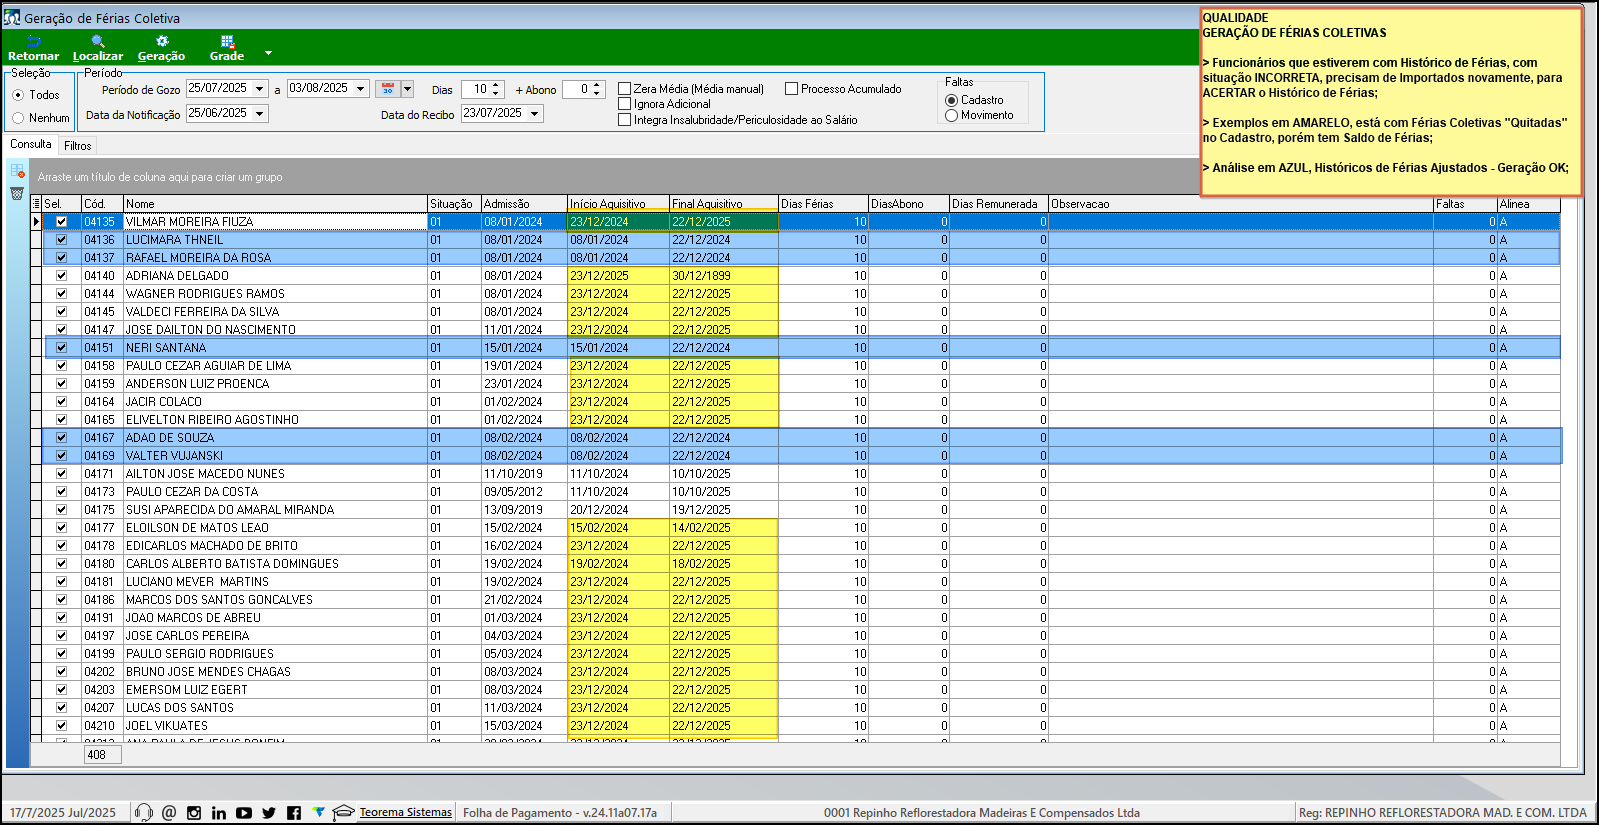Open the Data do Recibo date dropdown
This screenshot has width=1599, height=825.
535,114
